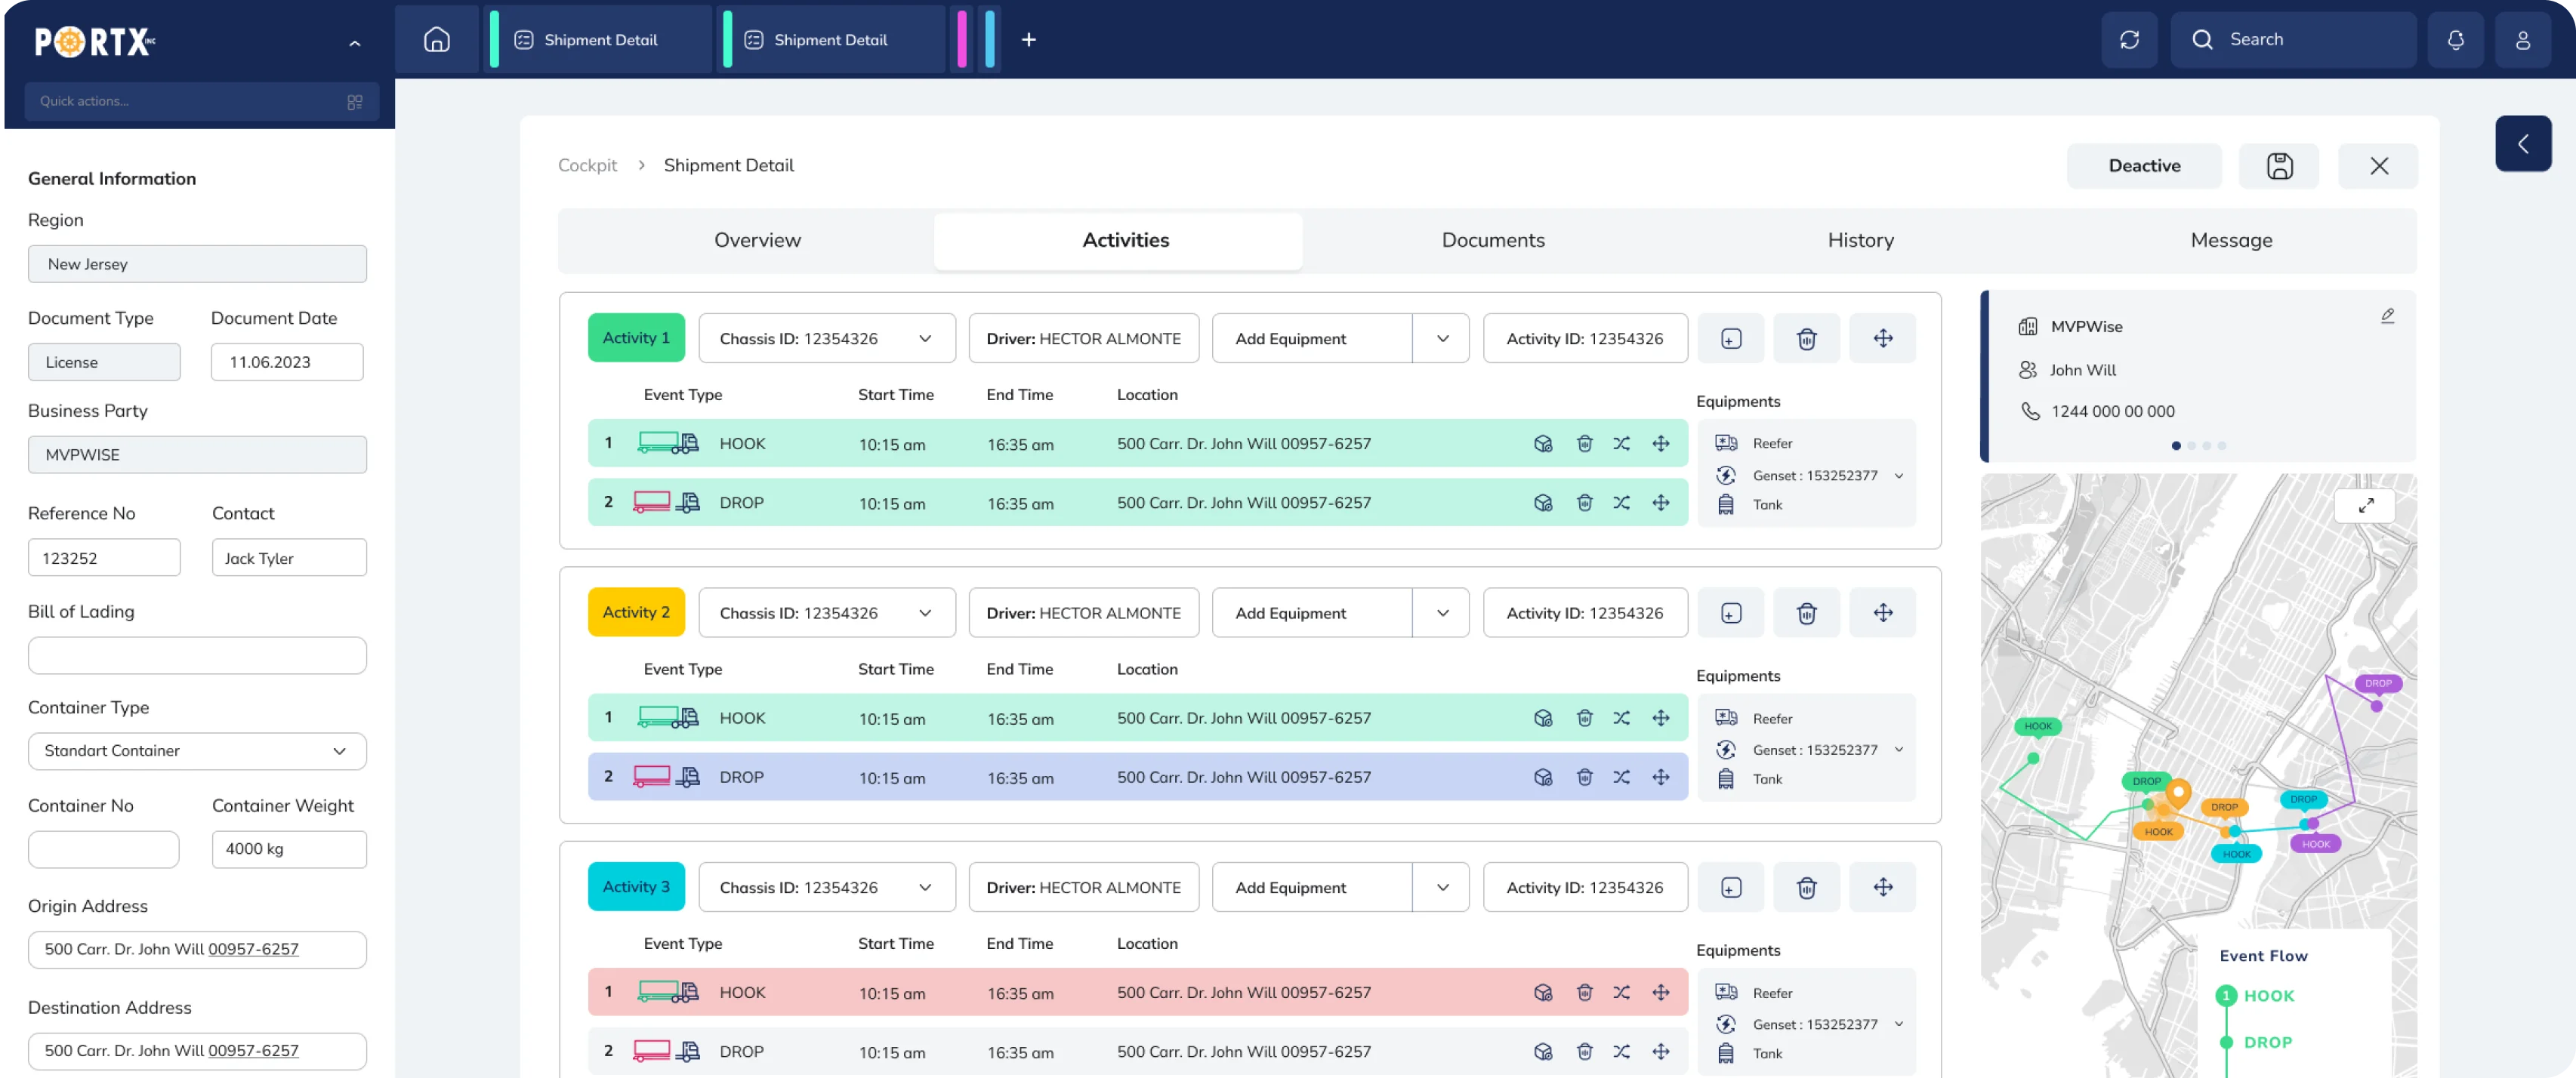Image resolution: width=2576 pixels, height=1078 pixels.
Task: Open quick actions grid icon
Action: [x=354, y=102]
